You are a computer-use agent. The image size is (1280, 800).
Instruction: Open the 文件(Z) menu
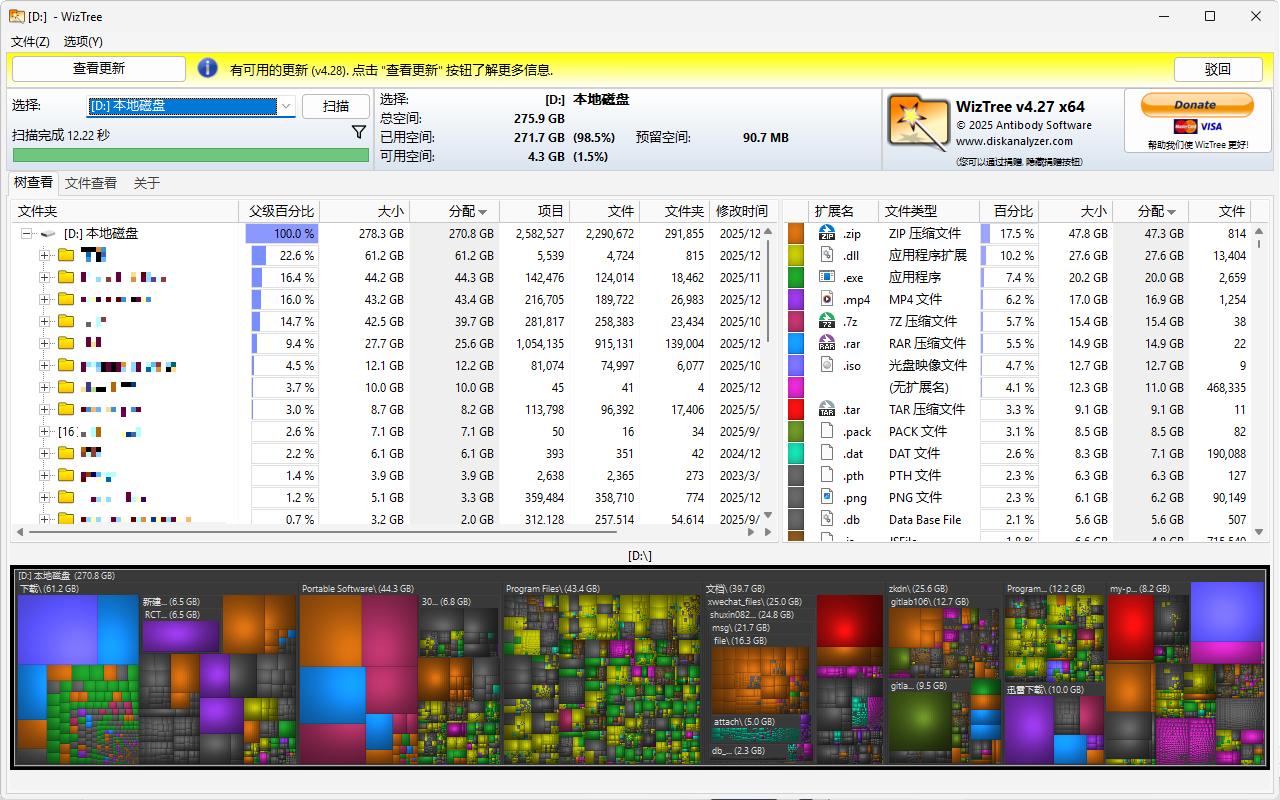30,42
